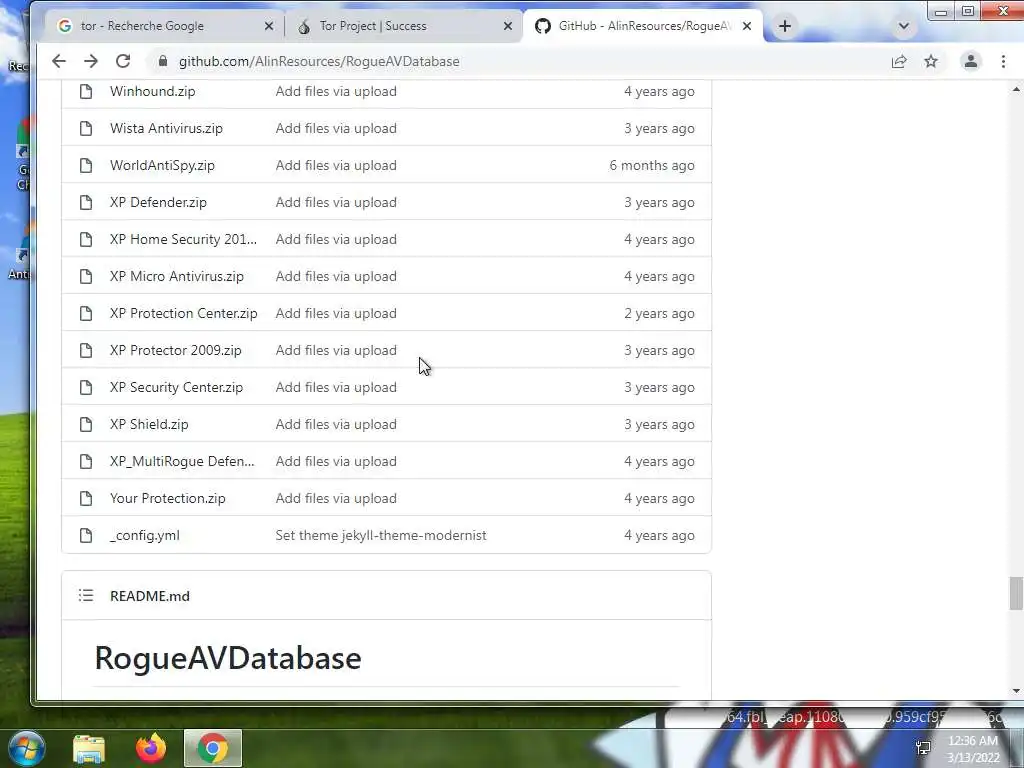Image resolution: width=1024 pixels, height=768 pixels.
Task: Open a new tab with the plus button
Action: tap(785, 26)
